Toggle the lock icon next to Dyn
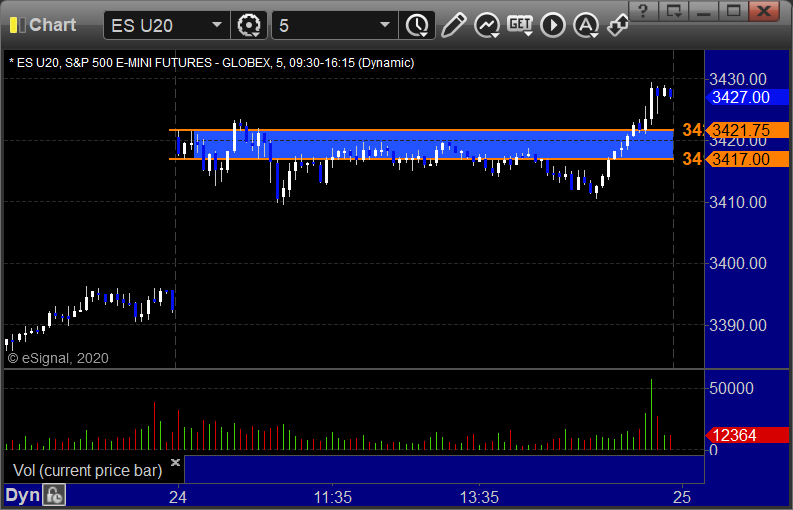The width and height of the screenshot is (793, 510). pos(54,495)
